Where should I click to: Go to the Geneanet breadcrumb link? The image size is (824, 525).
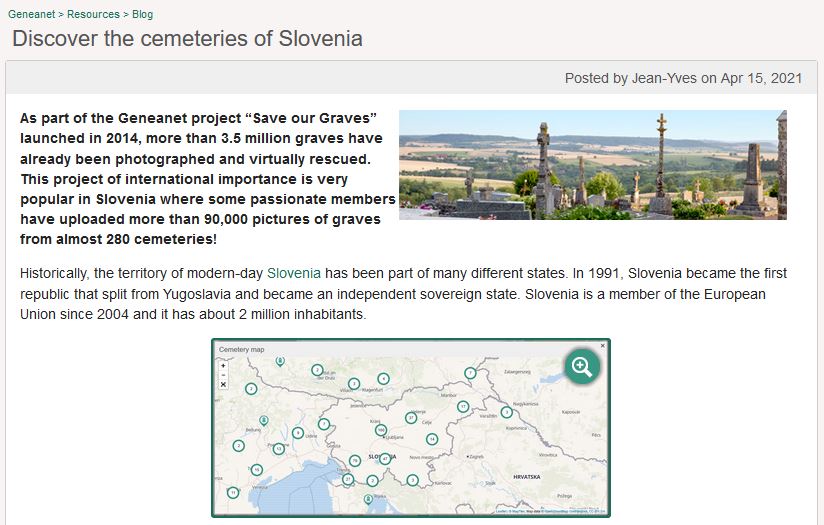point(32,14)
